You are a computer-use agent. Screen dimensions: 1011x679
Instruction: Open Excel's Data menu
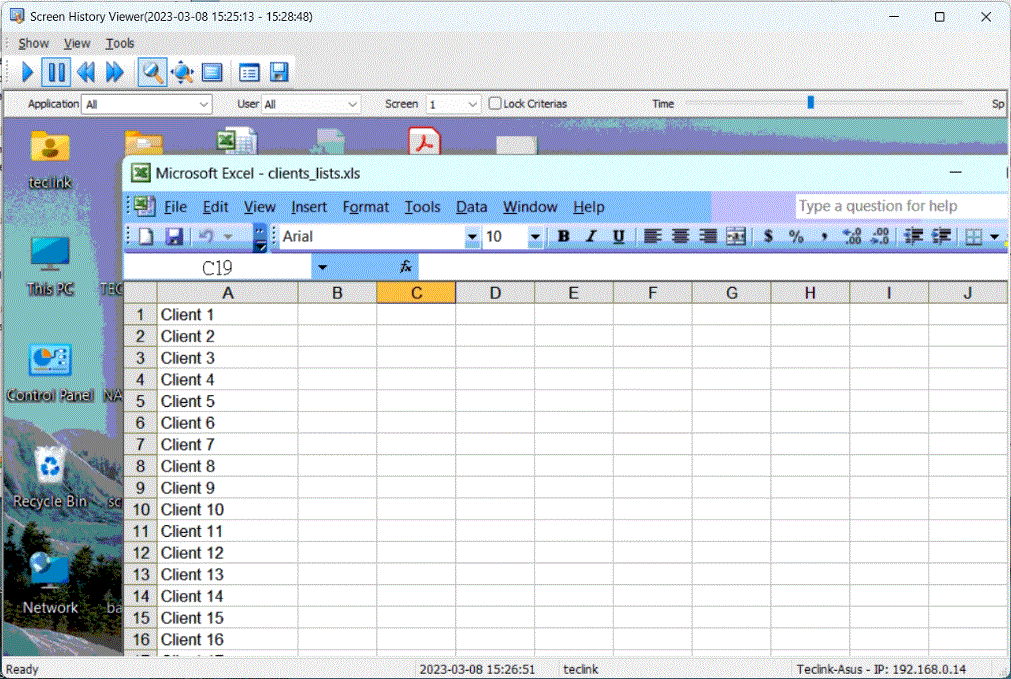click(x=471, y=207)
